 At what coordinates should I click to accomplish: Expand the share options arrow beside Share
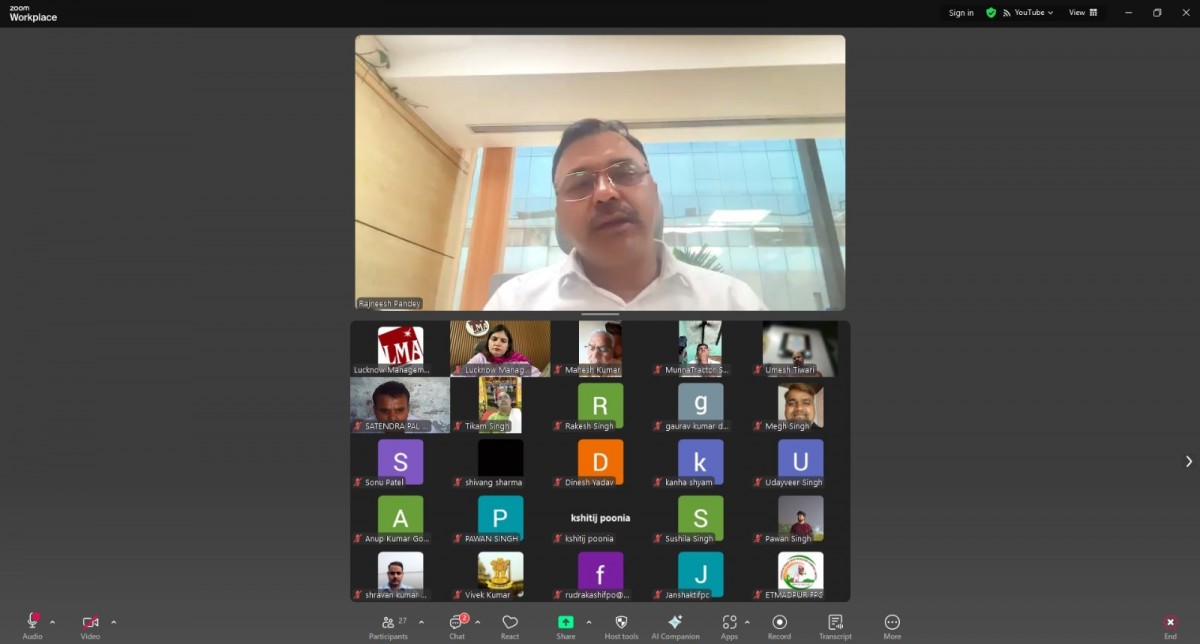(x=588, y=622)
